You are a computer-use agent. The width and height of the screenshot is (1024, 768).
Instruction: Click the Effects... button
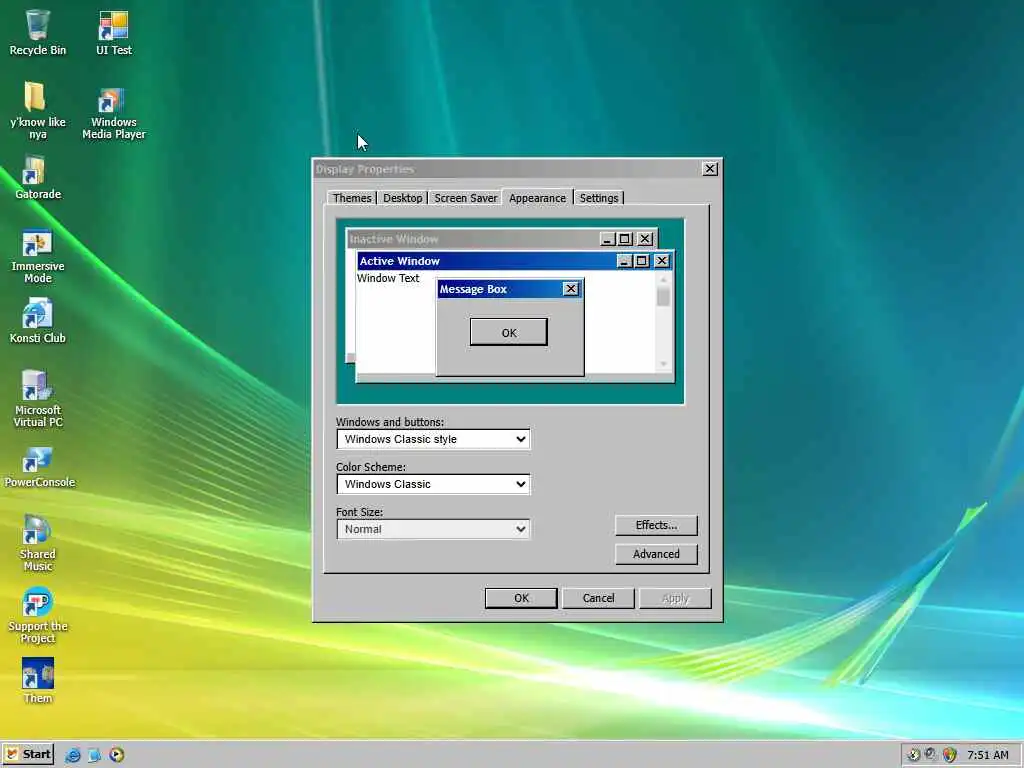(x=656, y=525)
